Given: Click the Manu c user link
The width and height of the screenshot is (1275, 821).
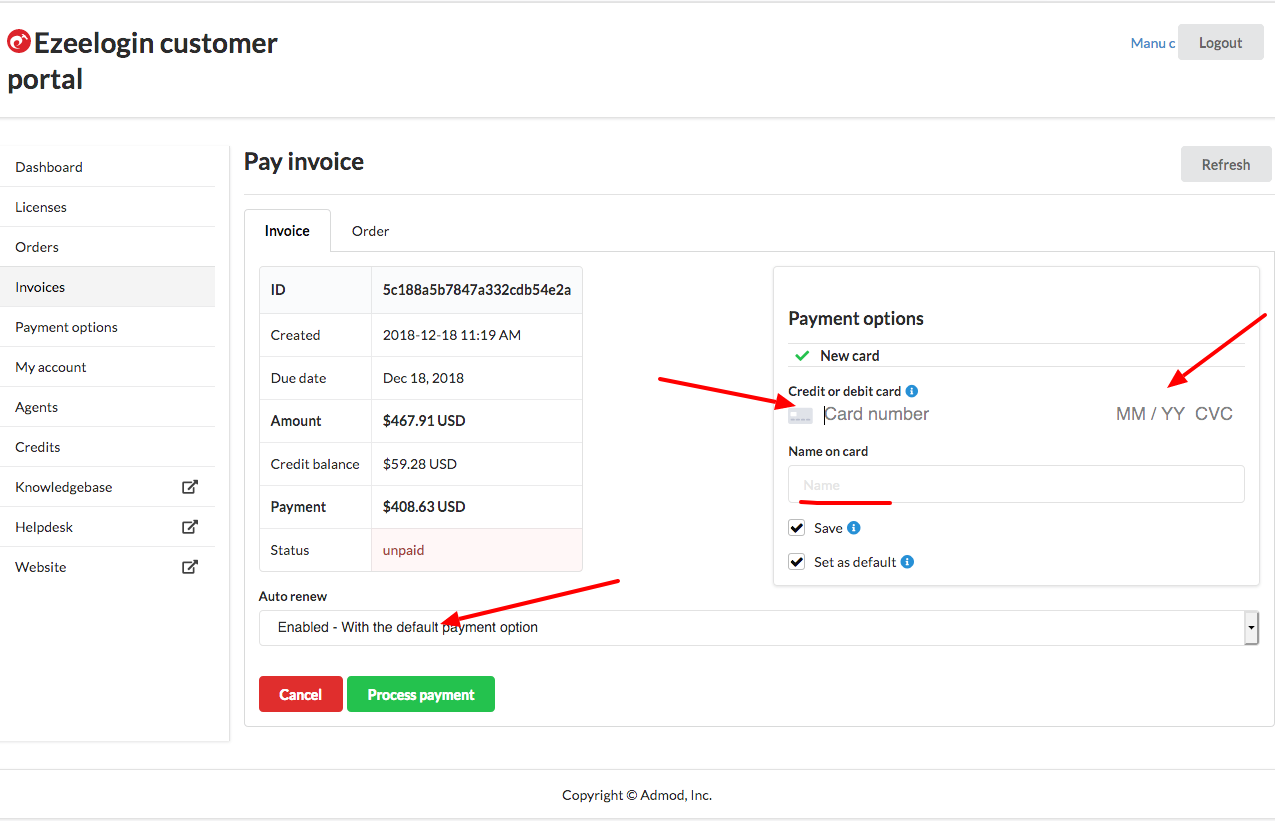Looking at the screenshot, I should point(1152,43).
